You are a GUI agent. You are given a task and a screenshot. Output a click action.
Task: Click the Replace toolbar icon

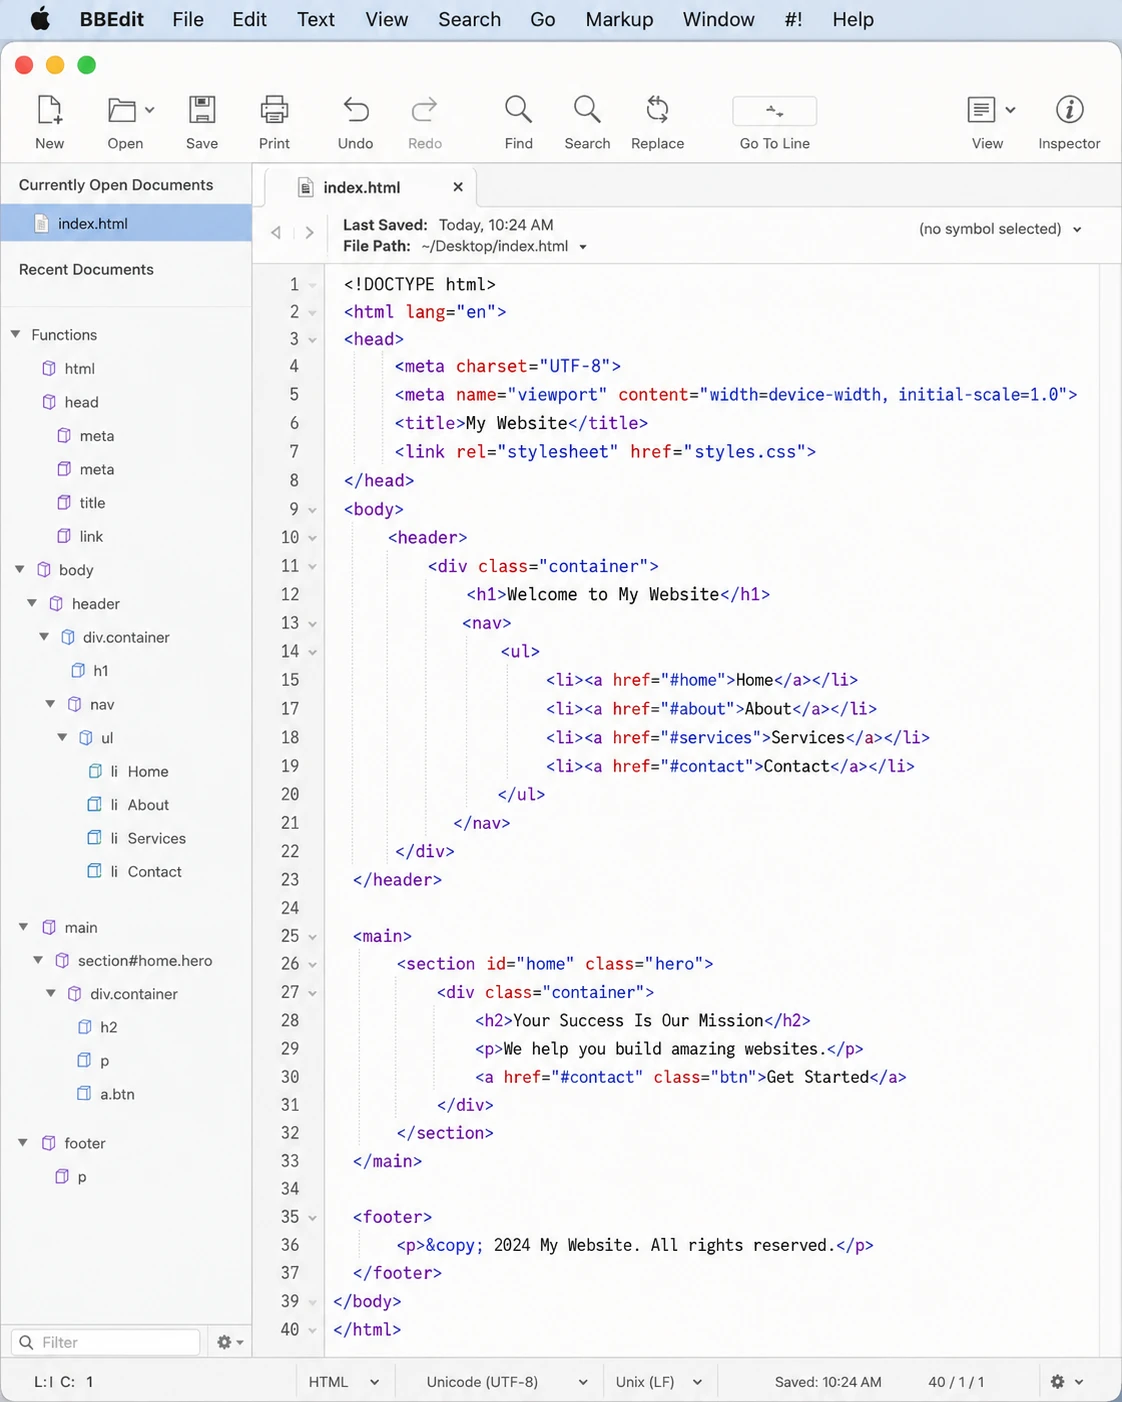[658, 109]
